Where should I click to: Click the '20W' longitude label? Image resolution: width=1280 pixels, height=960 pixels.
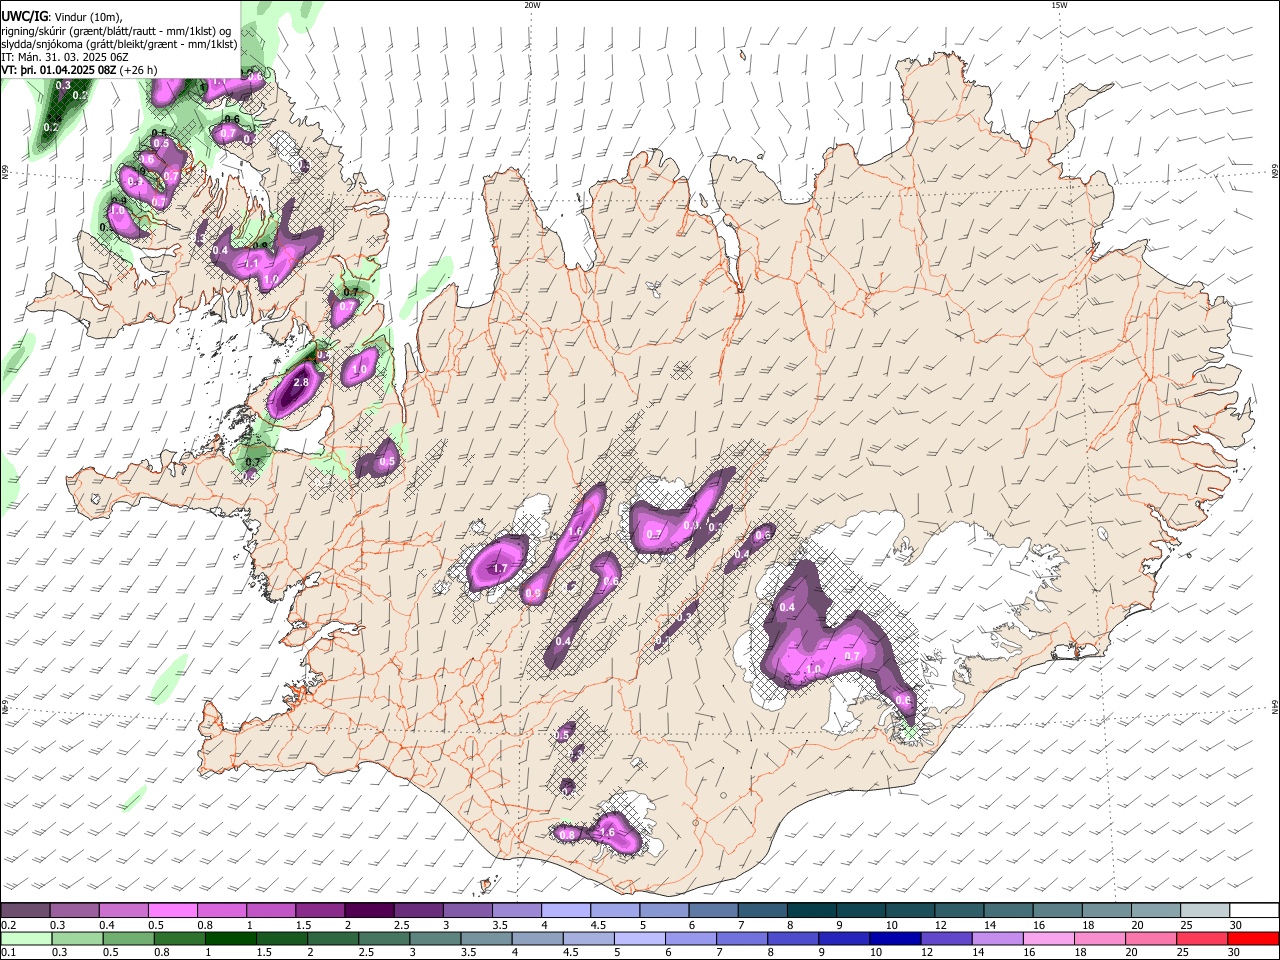click(532, 5)
